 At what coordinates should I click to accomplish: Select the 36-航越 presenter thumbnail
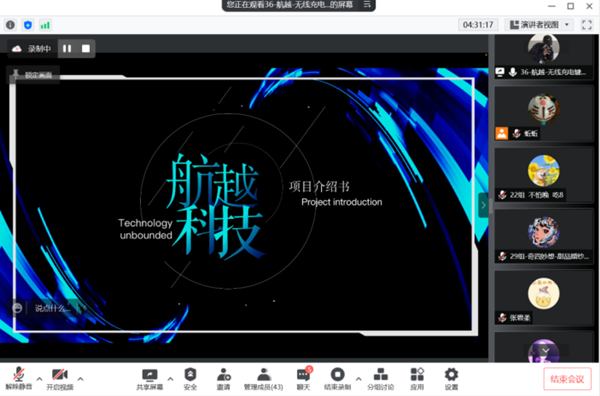(x=543, y=57)
